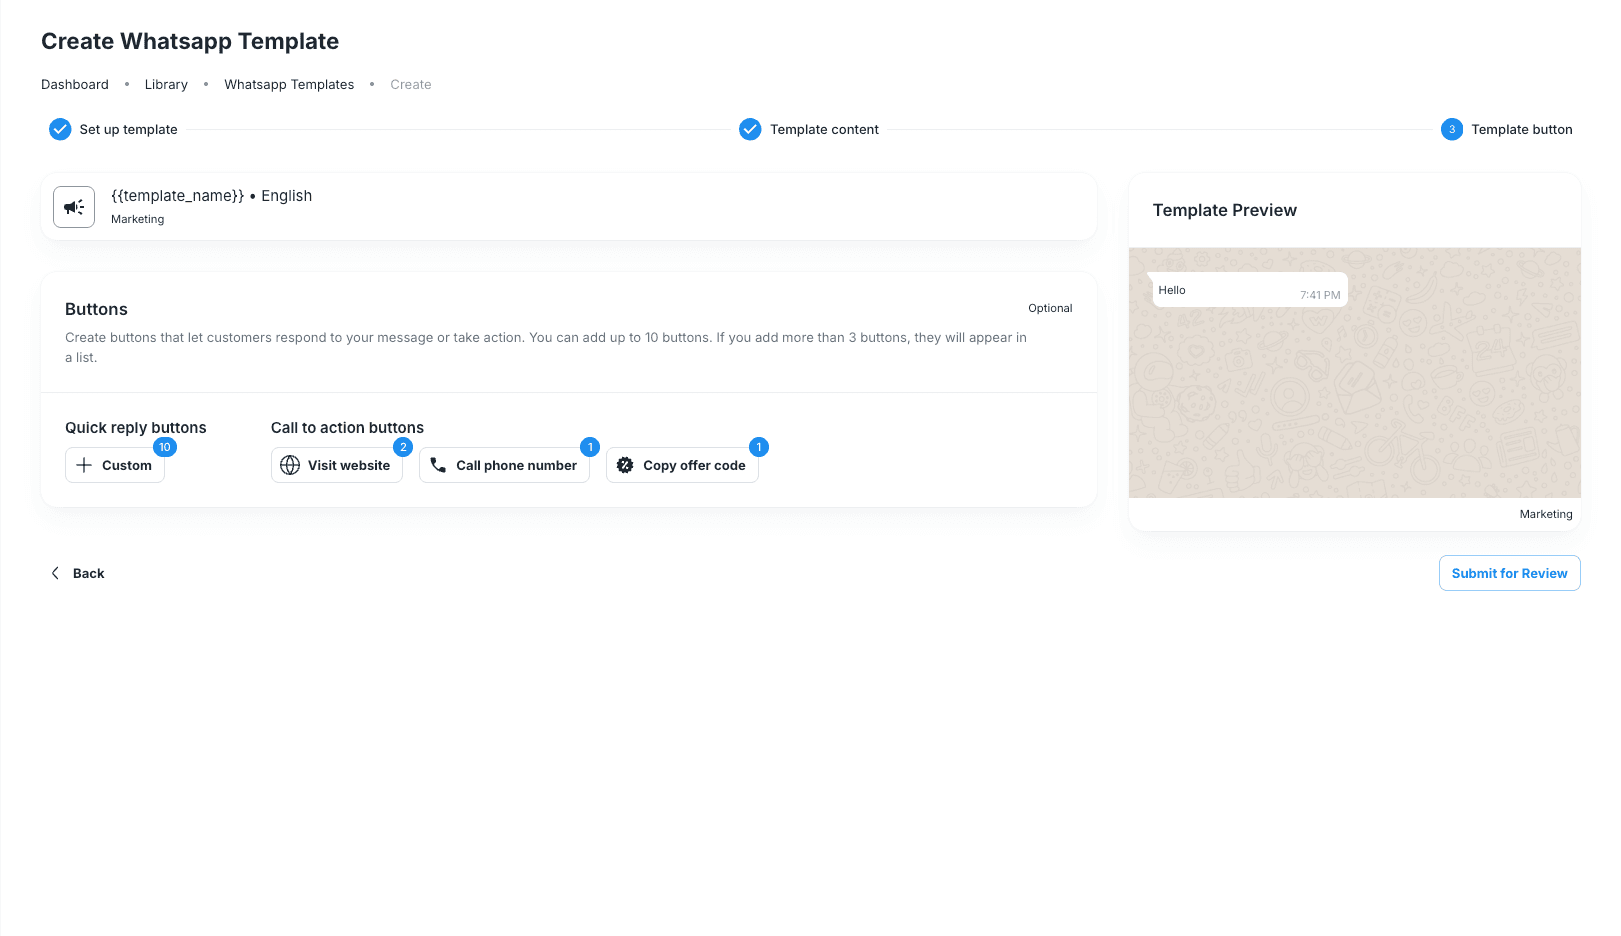Open the Dashboard breadcrumb
Image resolution: width=1621 pixels, height=936 pixels.
[x=75, y=84]
